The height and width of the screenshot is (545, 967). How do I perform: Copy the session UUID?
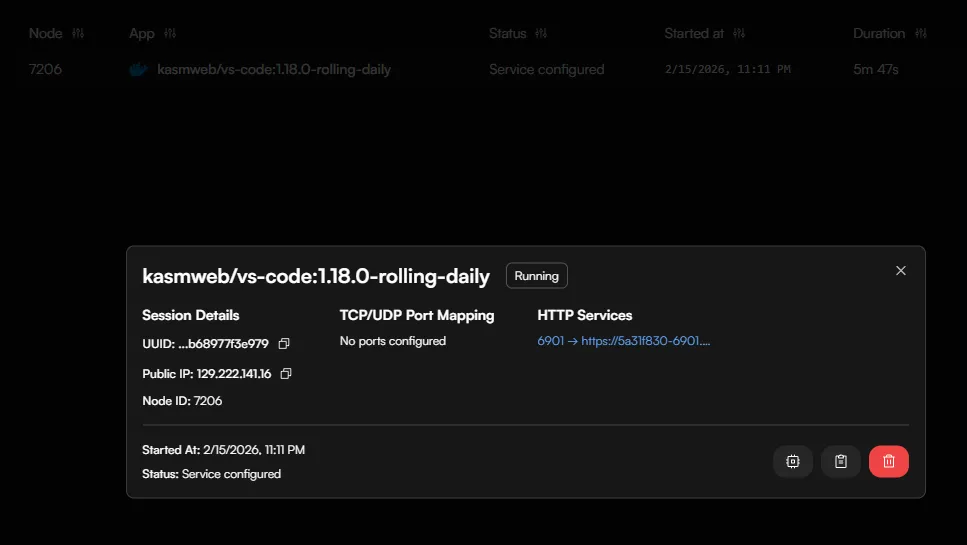284,344
